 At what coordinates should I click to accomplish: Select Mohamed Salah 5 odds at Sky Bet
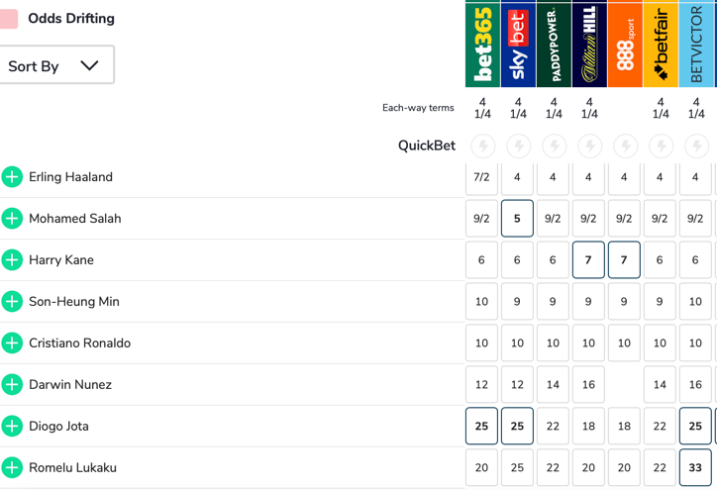click(518, 219)
